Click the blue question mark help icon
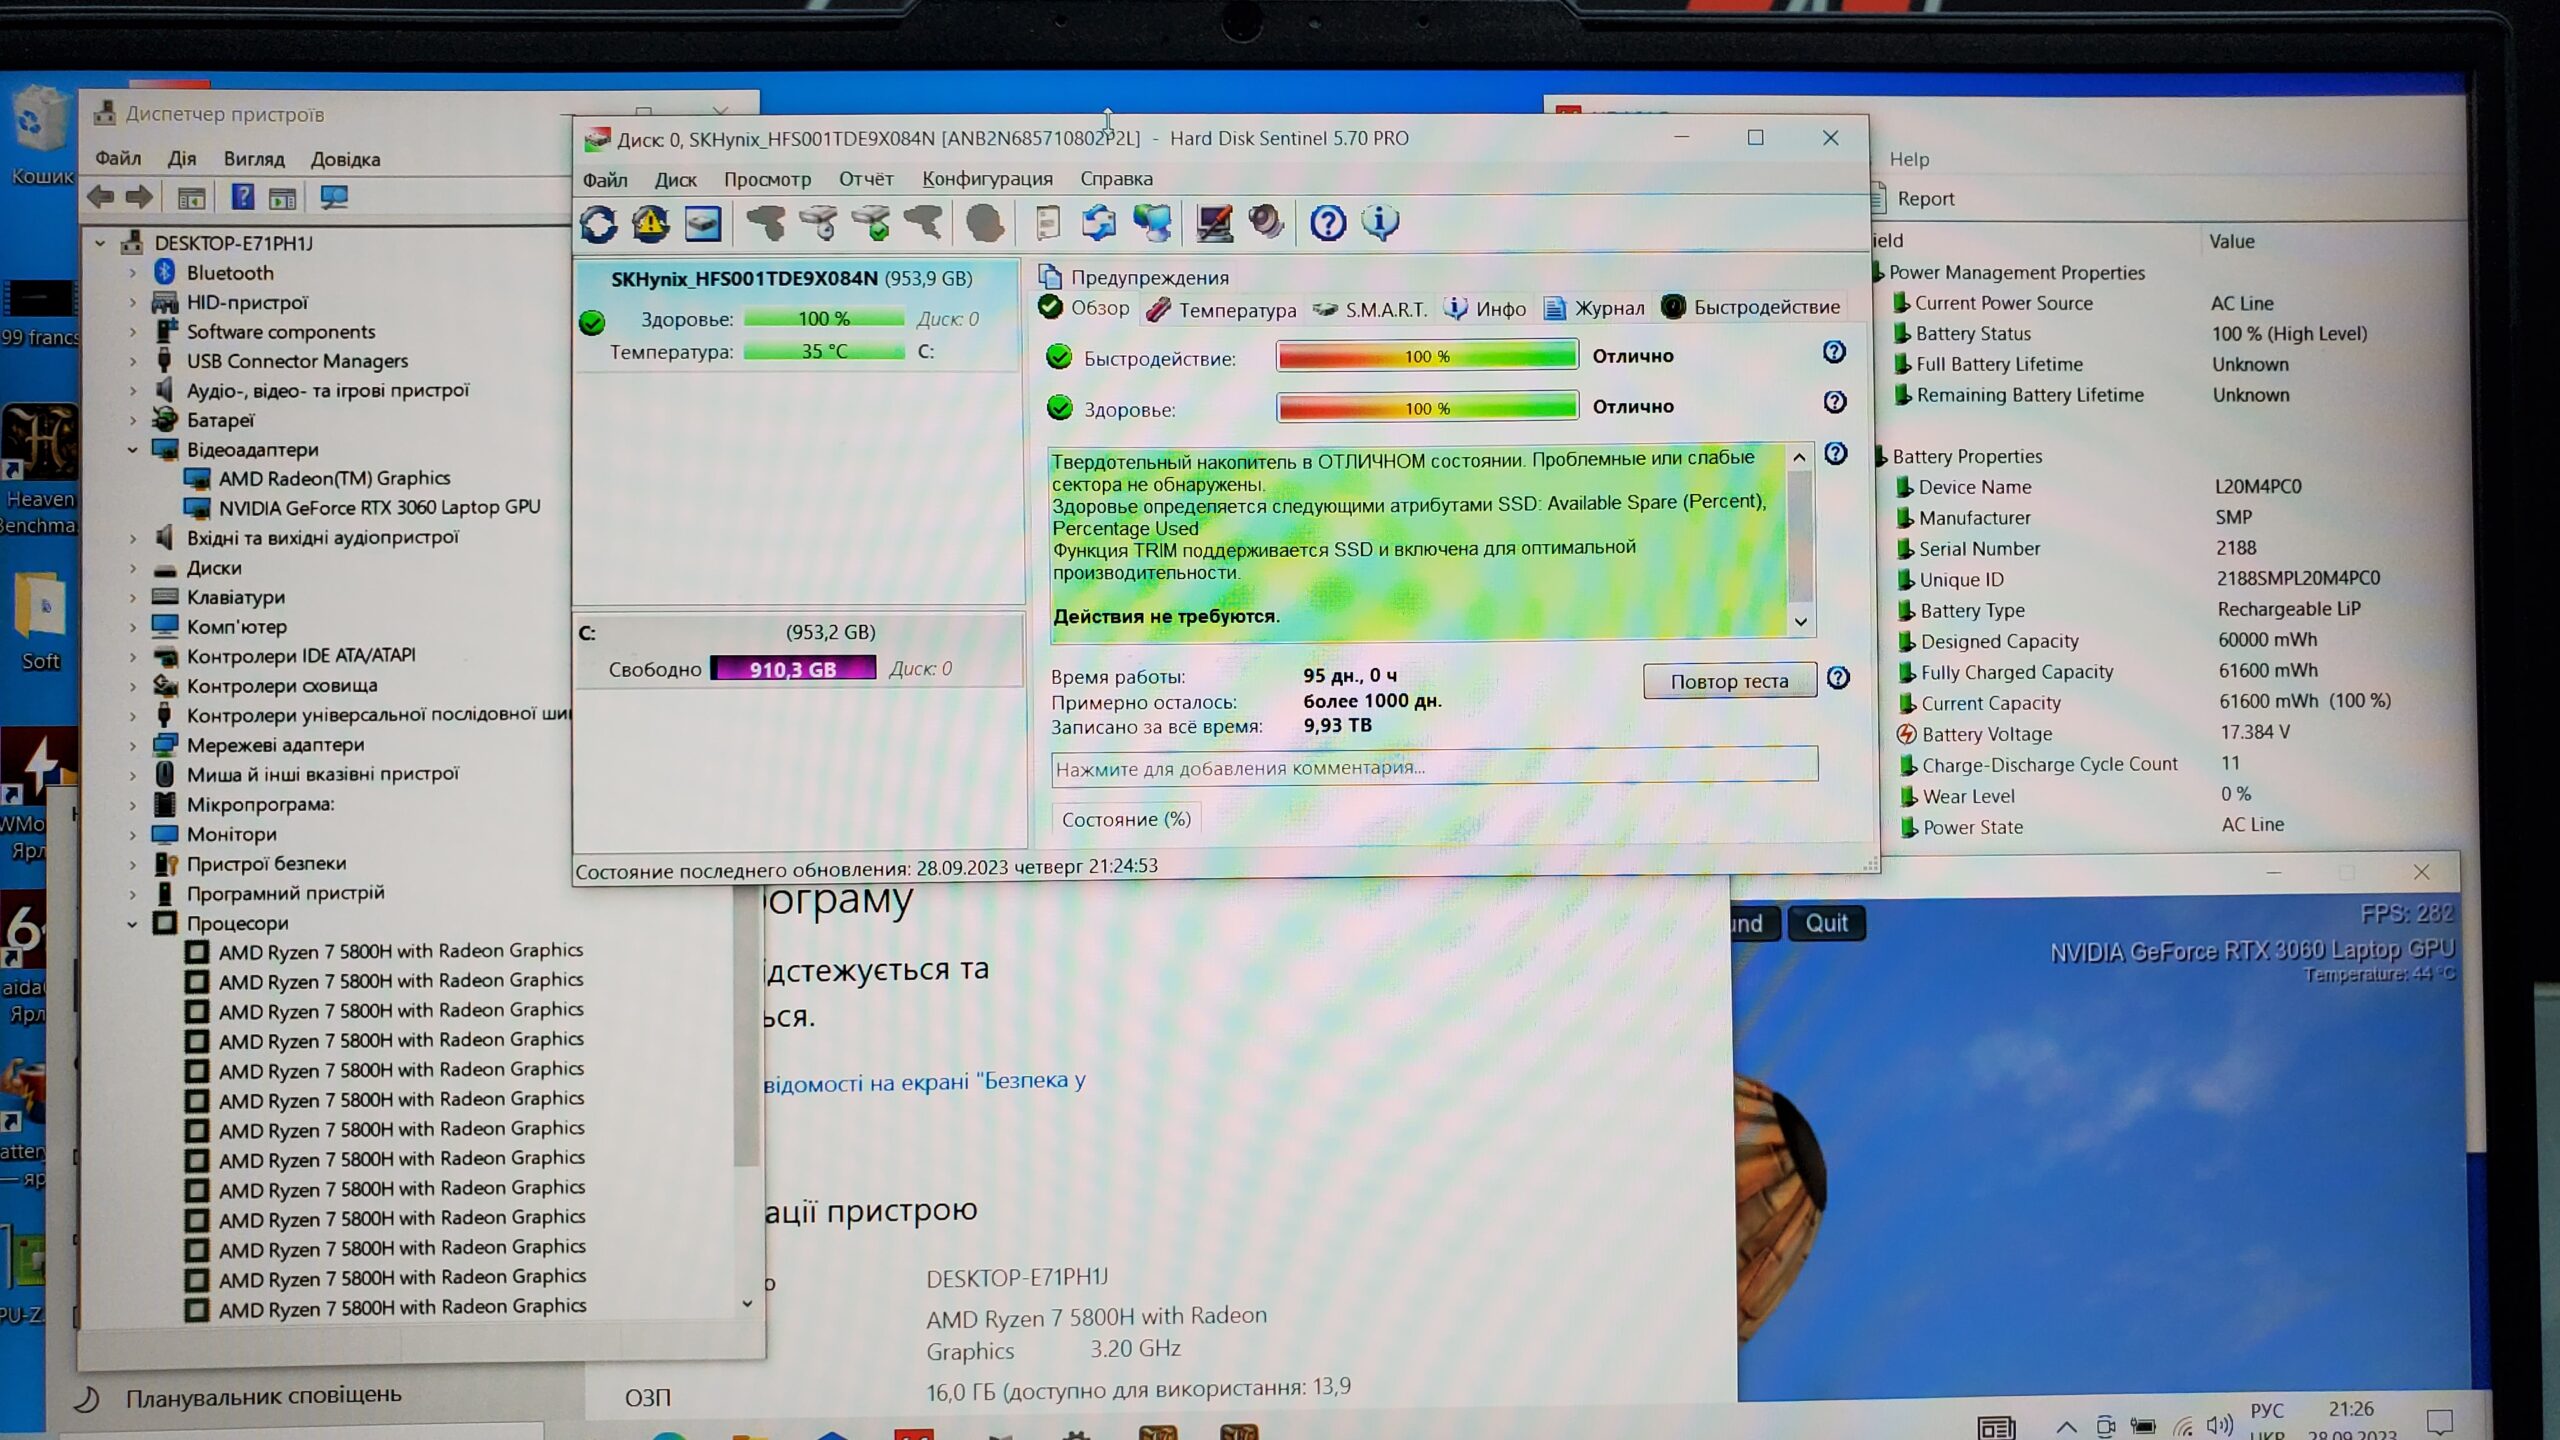This screenshot has height=1440, width=2560. (1328, 223)
